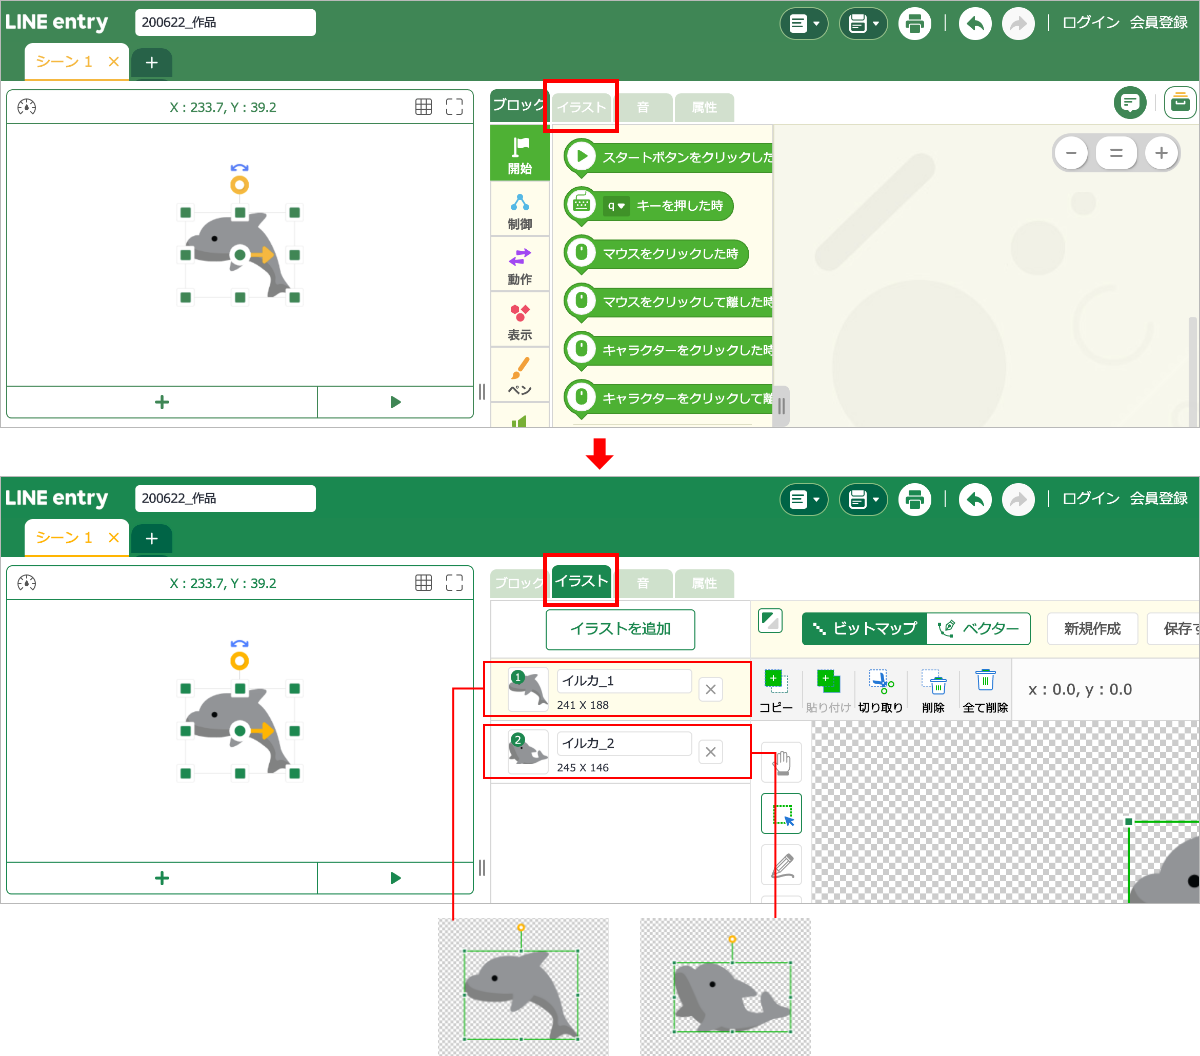Click 全て削除 icon in paint toolbar
Viewport: 1200px width, 1056px height.
985,690
